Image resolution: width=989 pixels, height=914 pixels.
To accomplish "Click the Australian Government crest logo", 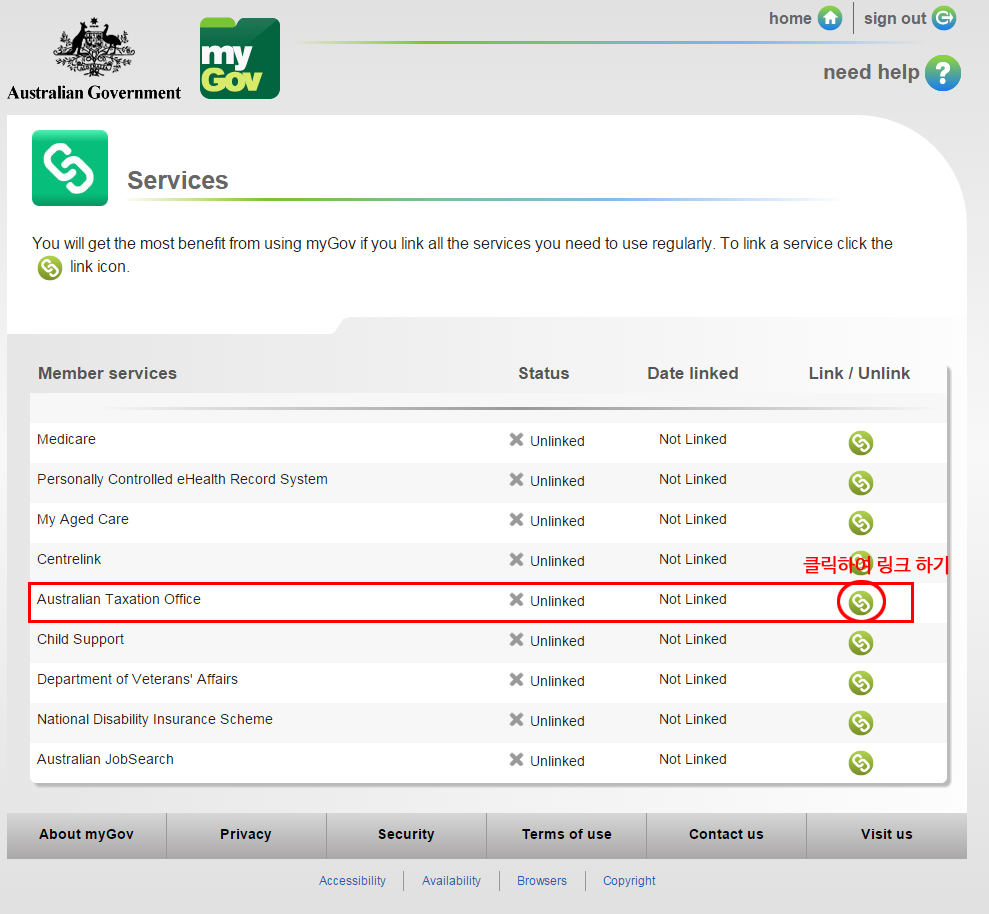I will [x=94, y=59].
